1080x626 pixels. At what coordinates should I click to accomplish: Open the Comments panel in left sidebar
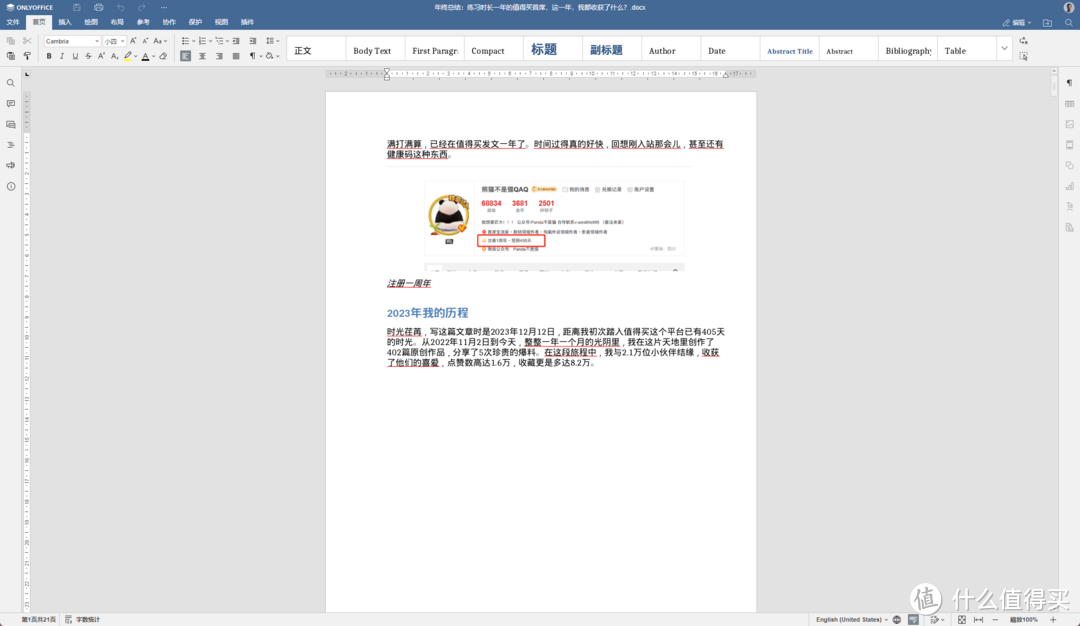(x=11, y=104)
